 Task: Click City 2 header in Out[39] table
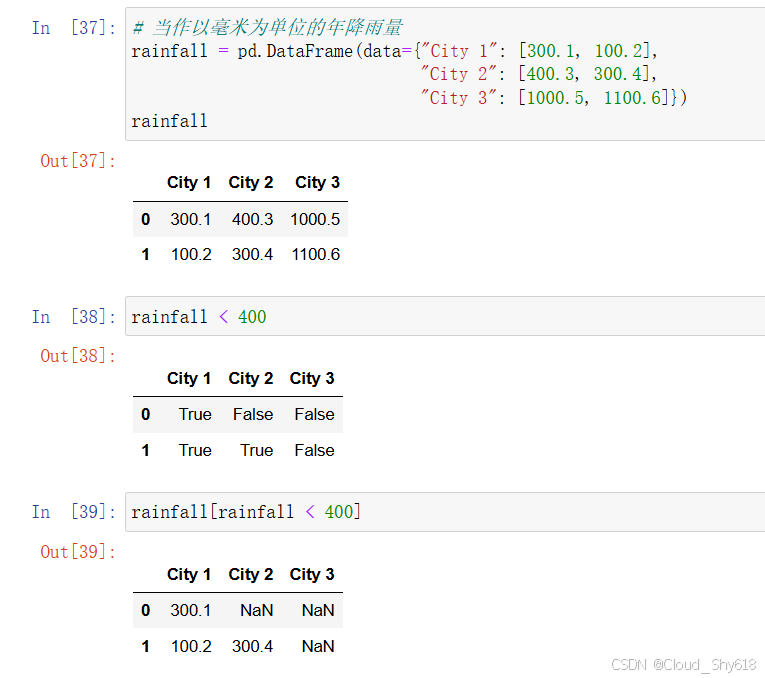point(251,575)
